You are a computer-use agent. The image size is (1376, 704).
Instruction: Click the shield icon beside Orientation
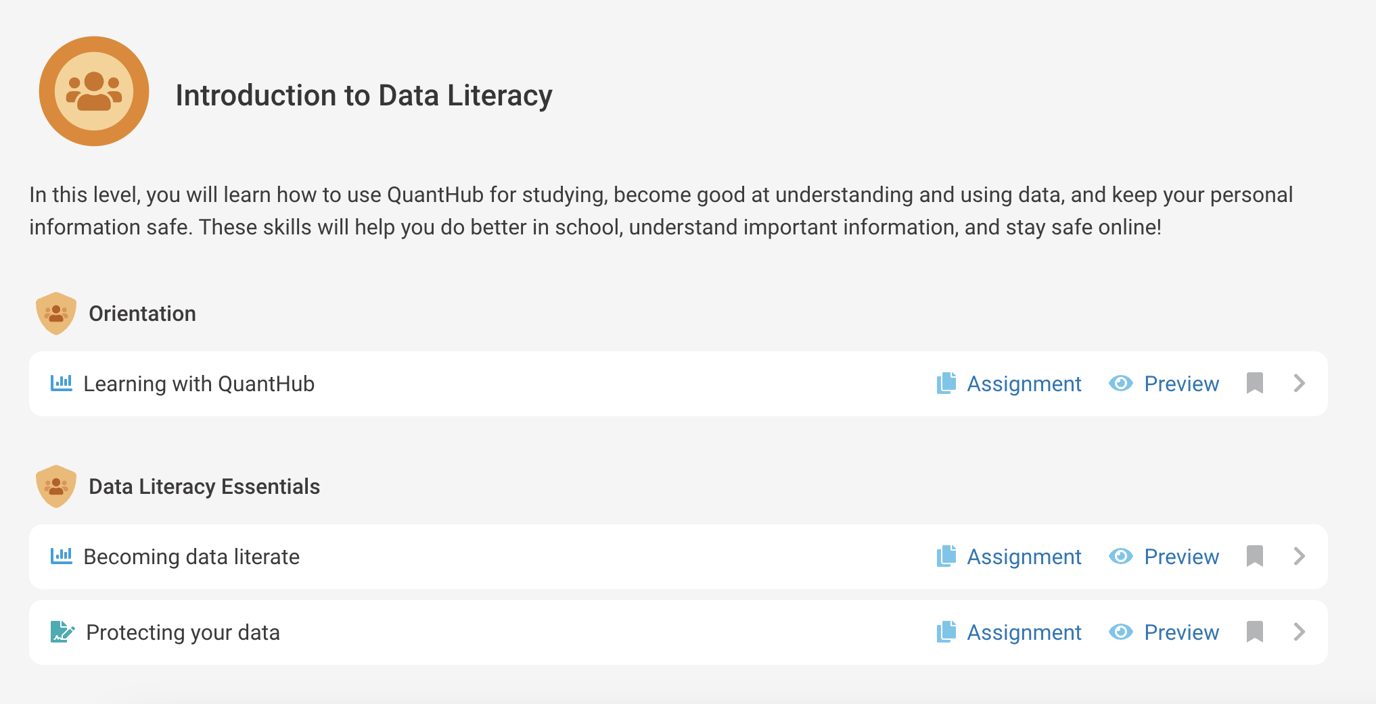point(56,313)
